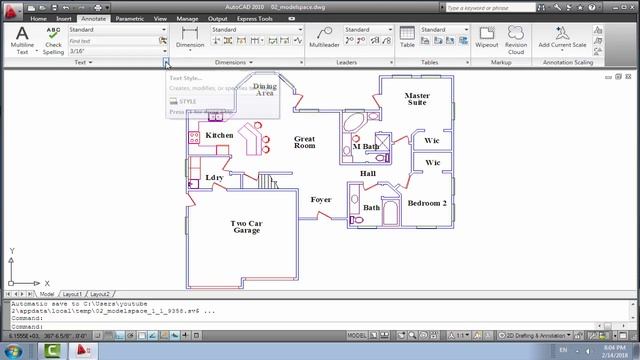Open the Express Tools ribbon tab
640x360 pixels.
click(255, 19)
